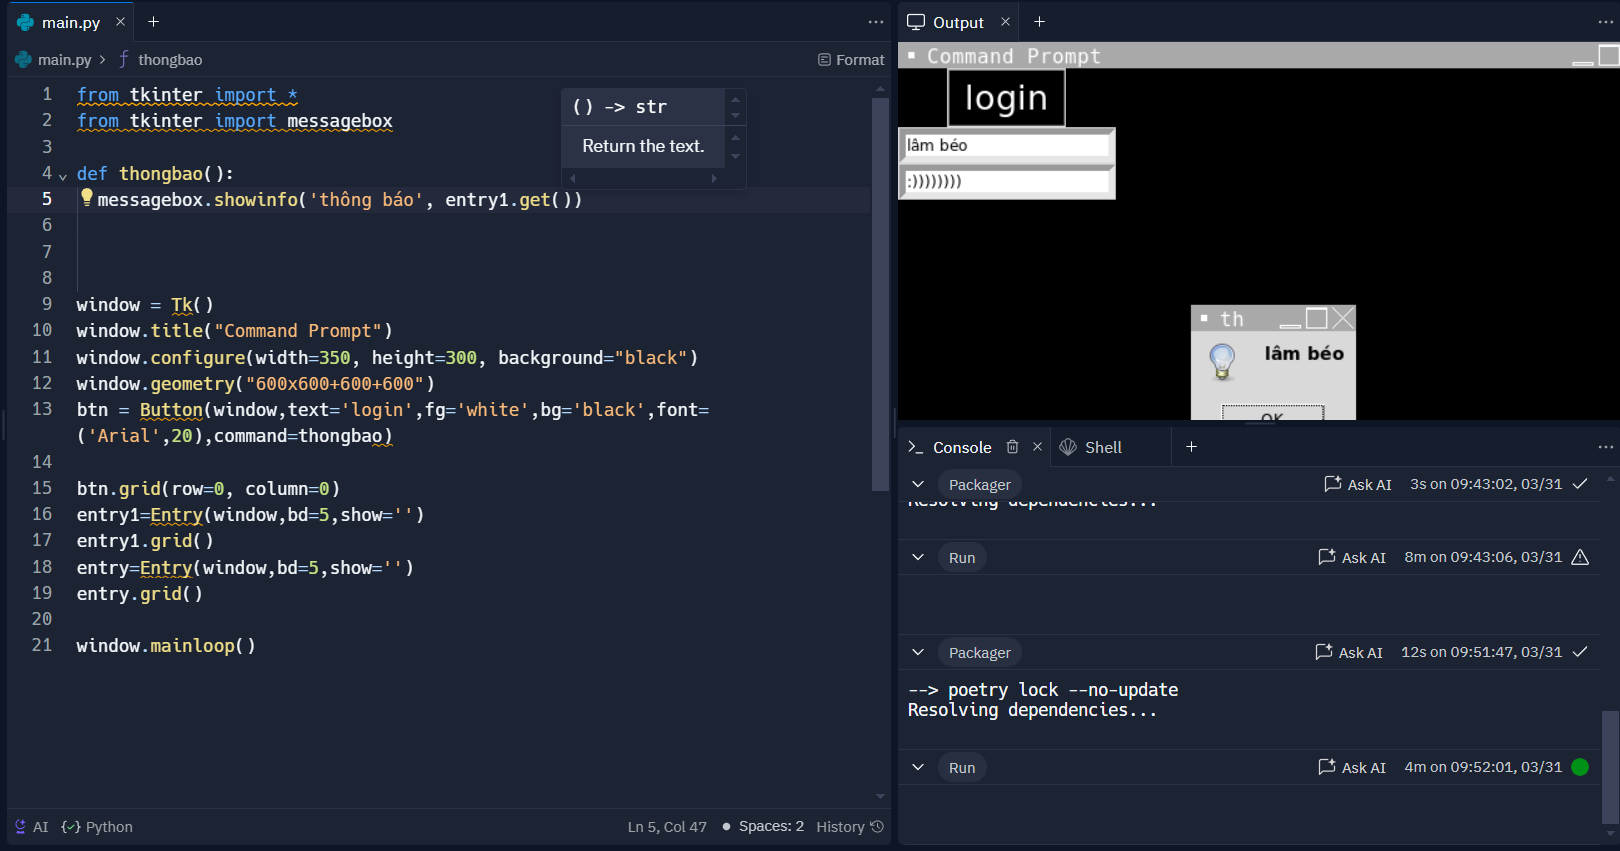Open file History in status bar
The width and height of the screenshot is (1620, 851).
[x=850, y=827]
